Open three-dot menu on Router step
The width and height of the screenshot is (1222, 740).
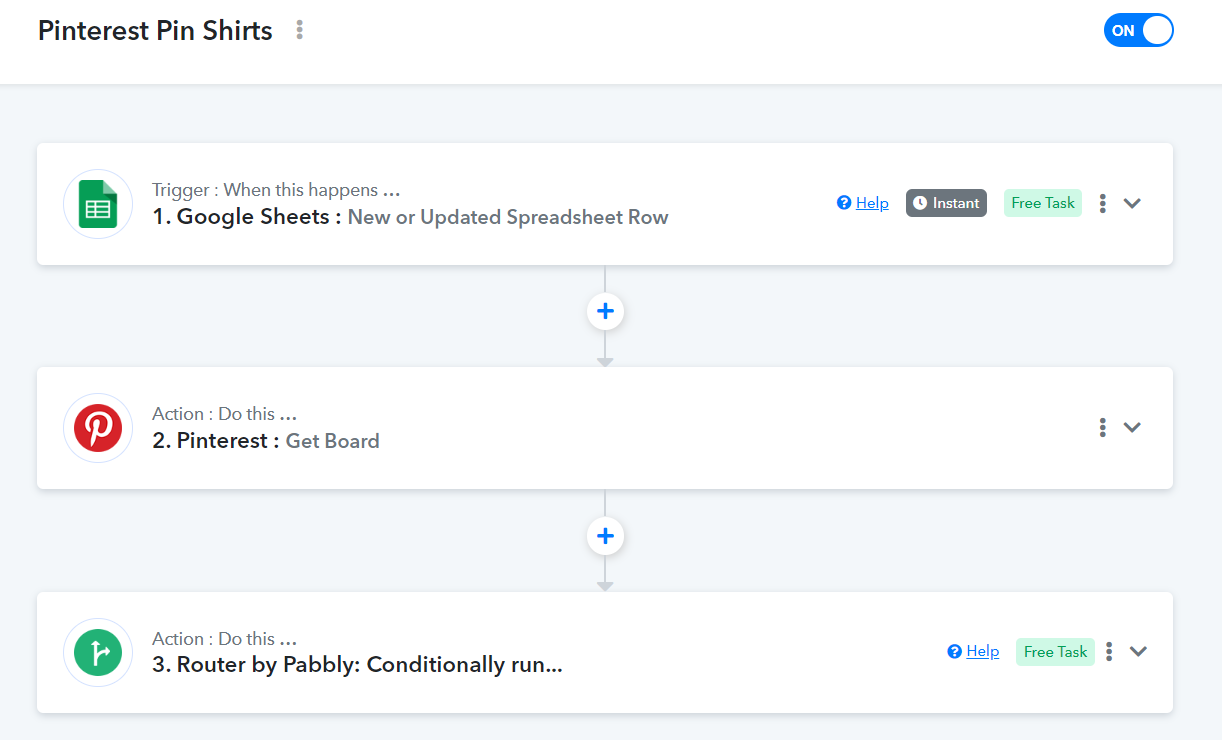point(1109,652)
